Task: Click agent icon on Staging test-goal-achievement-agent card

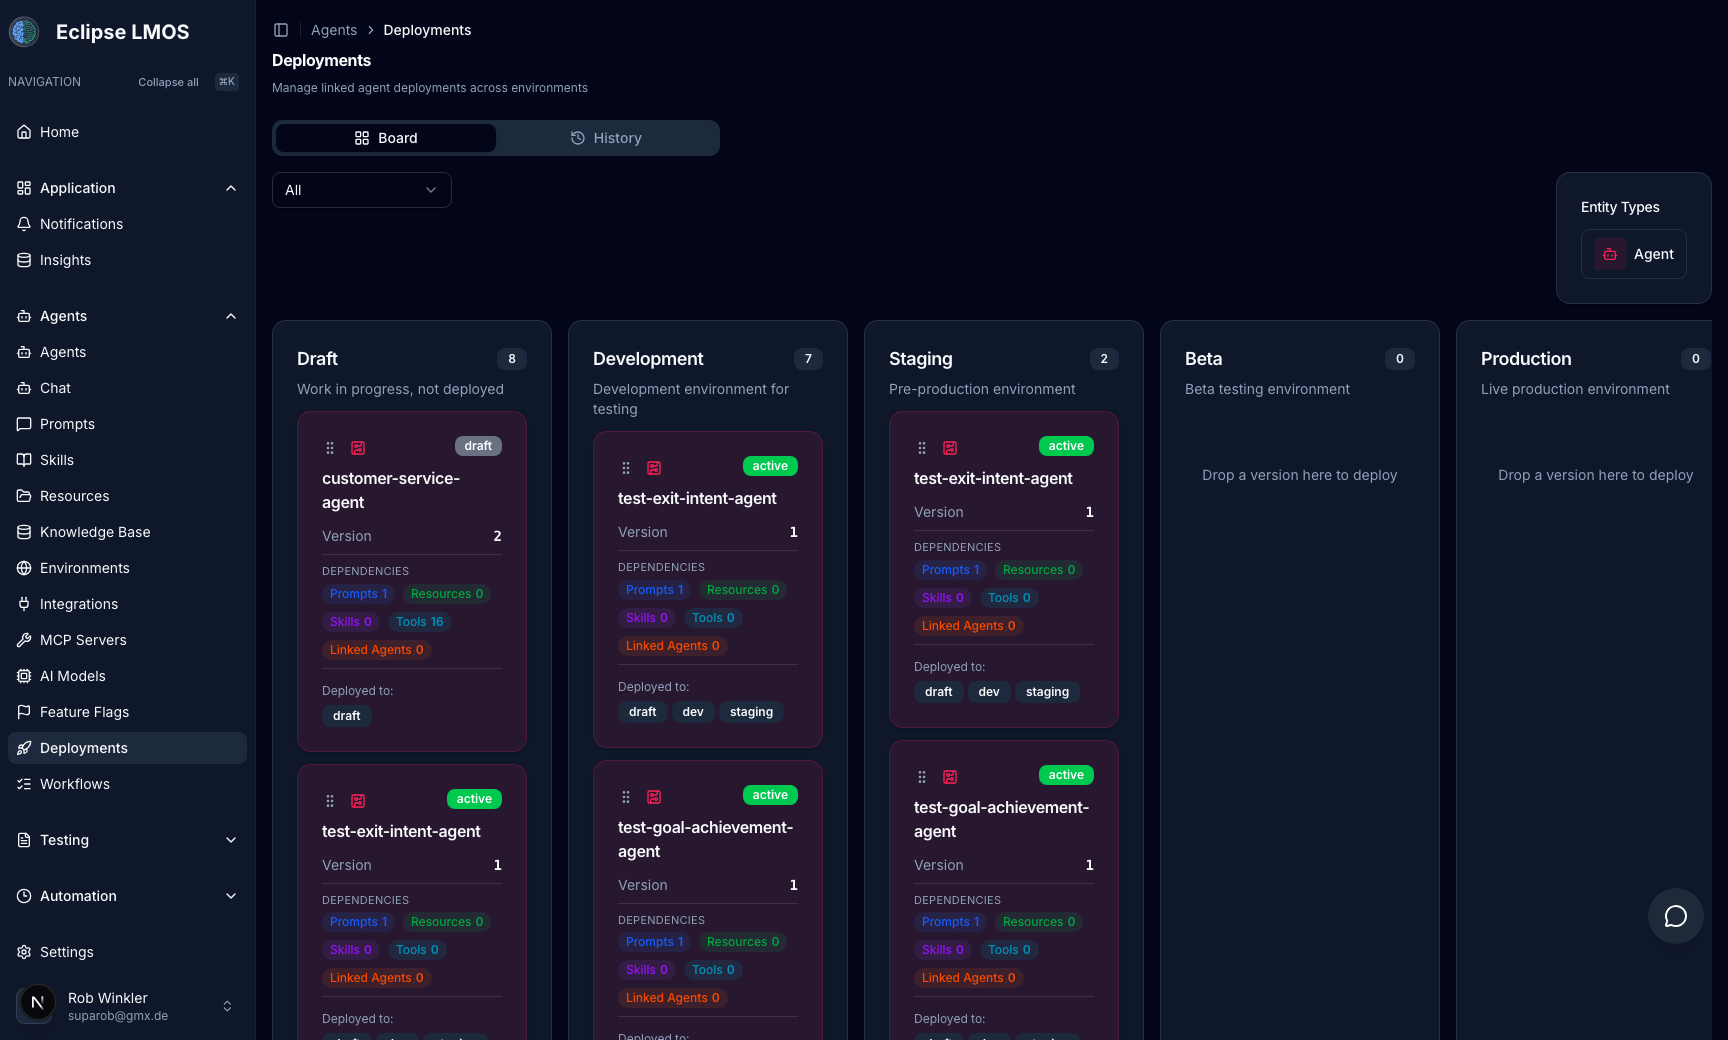Action: pos(950,777)
